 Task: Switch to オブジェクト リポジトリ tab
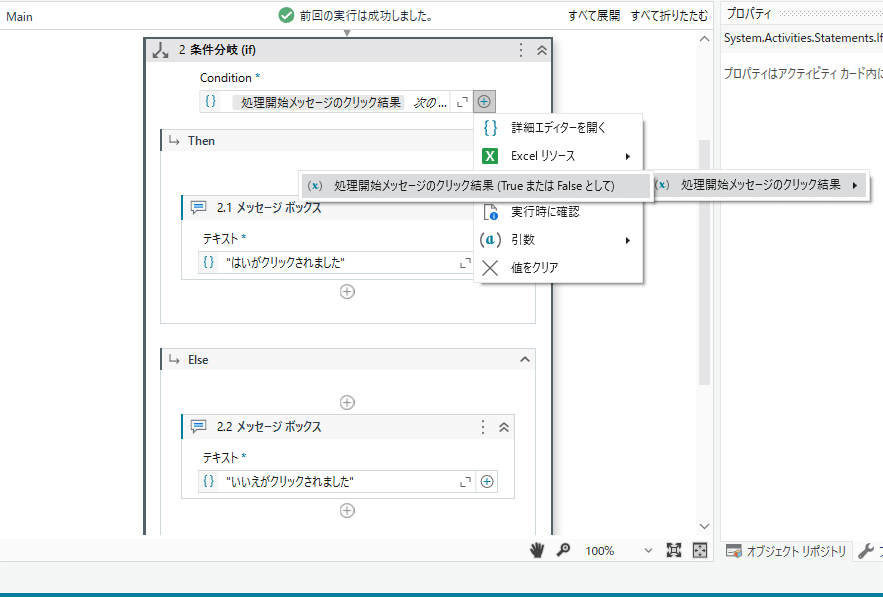pyautogui.click(x=786, y=551)
